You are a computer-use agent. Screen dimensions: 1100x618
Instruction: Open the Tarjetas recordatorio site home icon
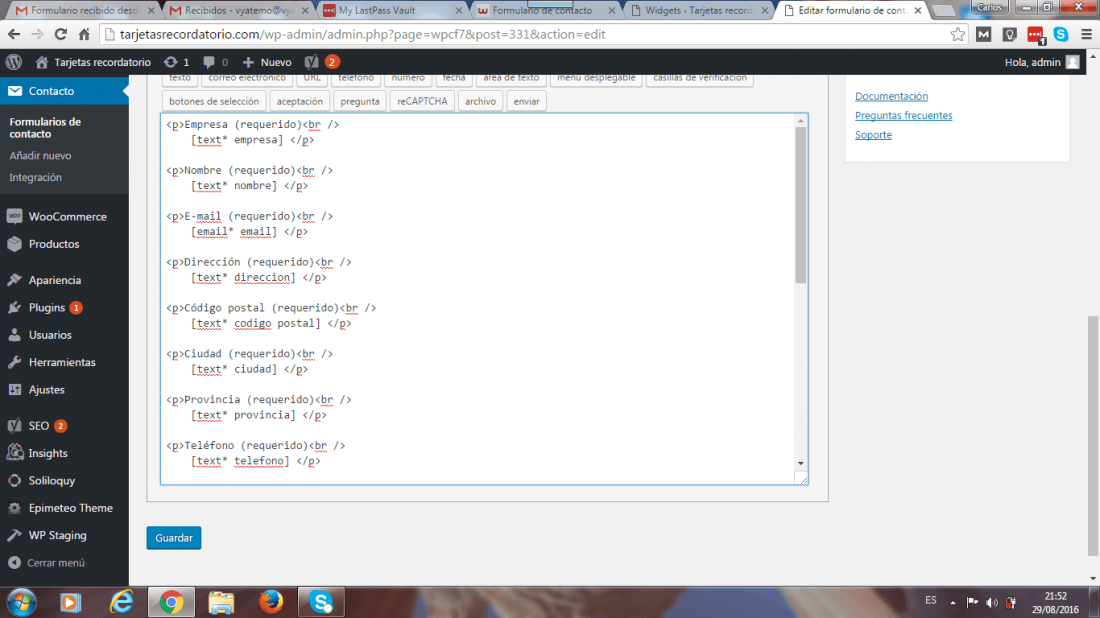click(x=41, y=62)
